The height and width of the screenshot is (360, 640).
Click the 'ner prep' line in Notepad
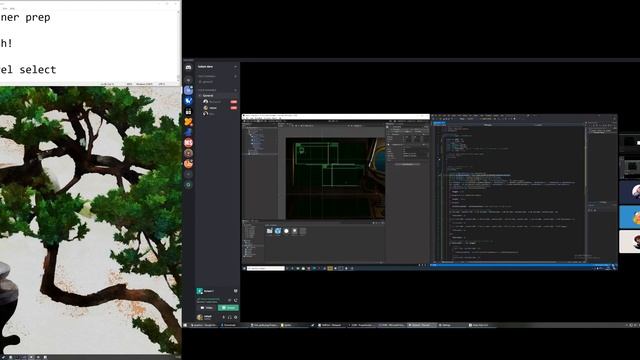click(x=25, y=18)
